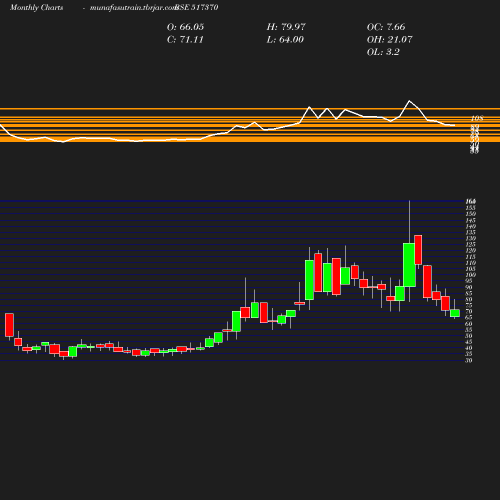
Task: Click the "OL: 3.2" reading
Action: pyautogui.click(x=383, y=52)
